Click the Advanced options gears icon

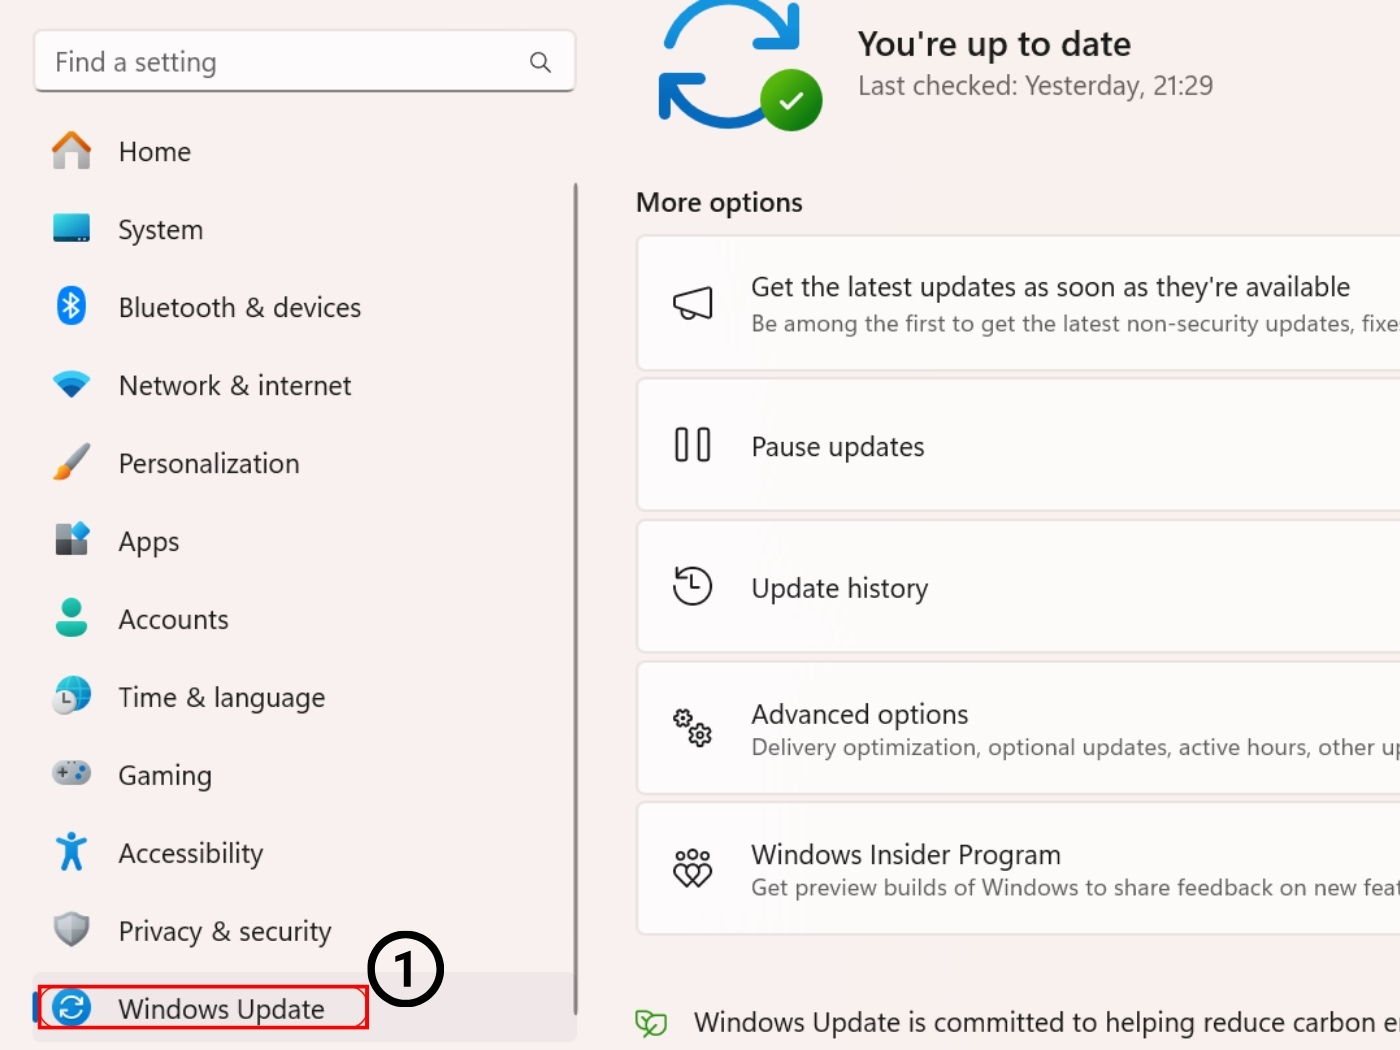click(692, 728)
